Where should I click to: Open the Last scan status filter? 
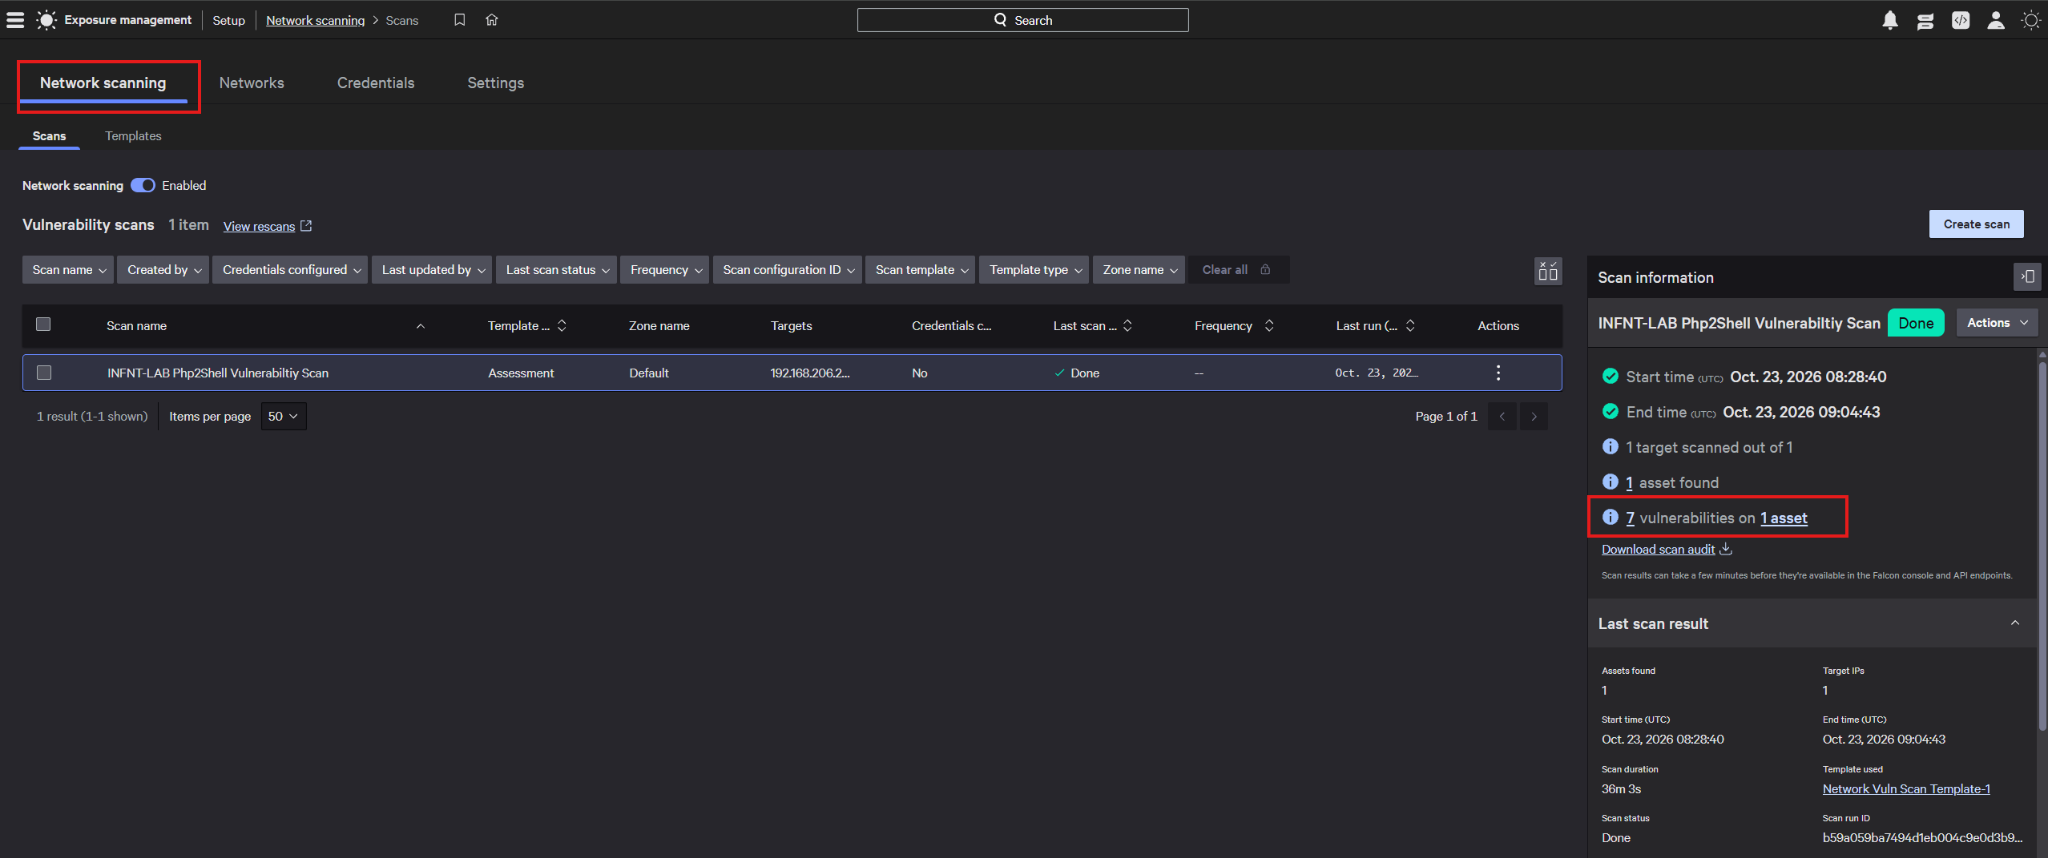click(557, 270)
